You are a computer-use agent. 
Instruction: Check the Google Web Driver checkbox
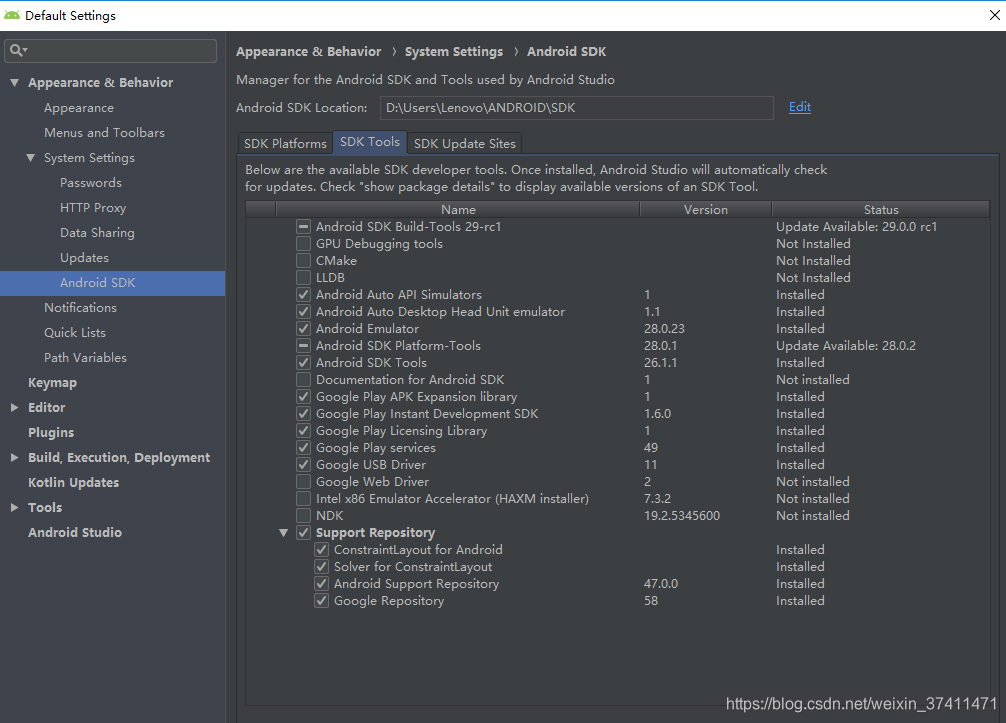[x=303, y=482]
